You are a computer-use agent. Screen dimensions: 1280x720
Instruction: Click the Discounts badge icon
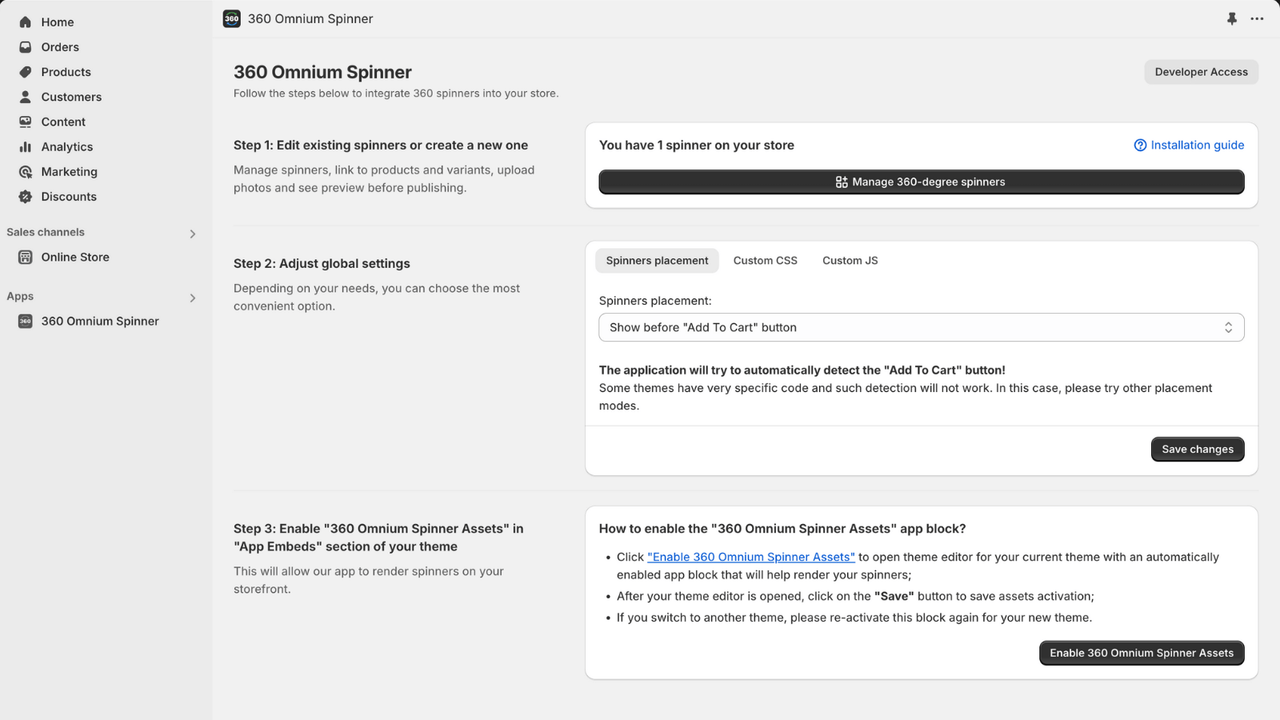point(25,197)
